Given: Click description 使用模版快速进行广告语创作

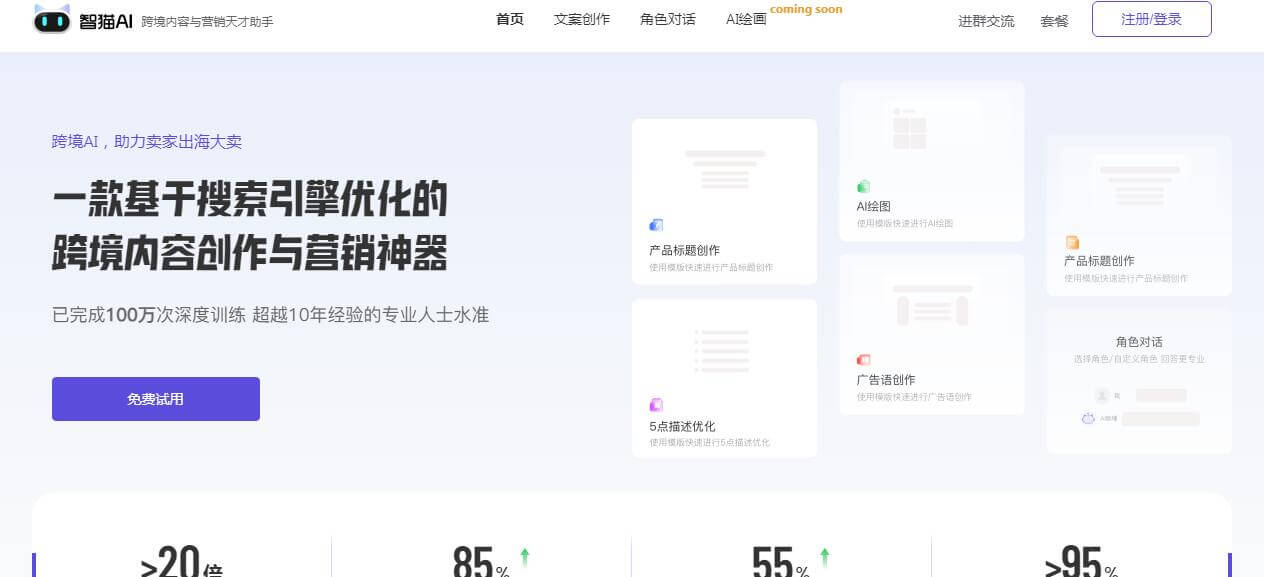Looking at the screenshot, I should [914, 397].
